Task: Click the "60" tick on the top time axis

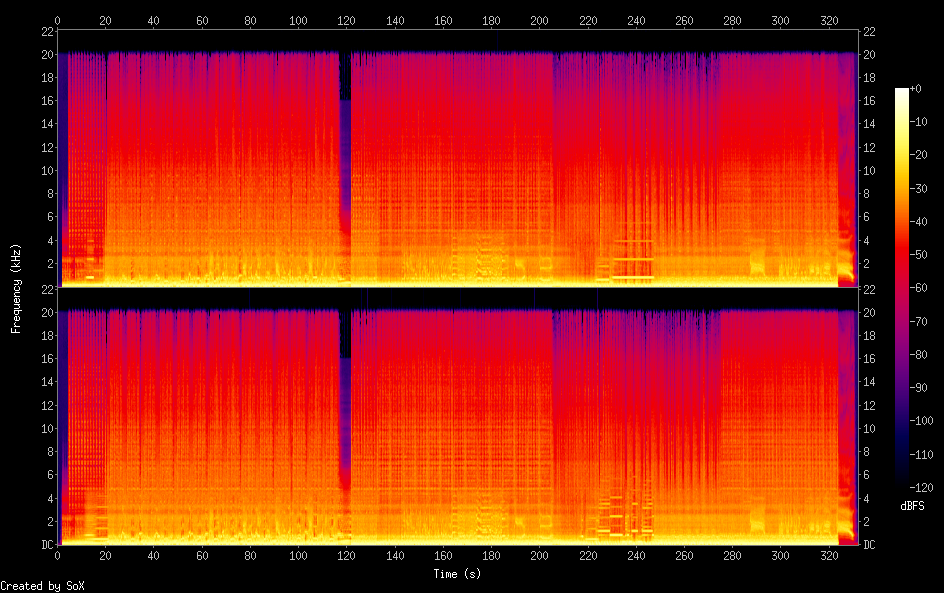Action: pyautogui.click(x=202, y=20)
